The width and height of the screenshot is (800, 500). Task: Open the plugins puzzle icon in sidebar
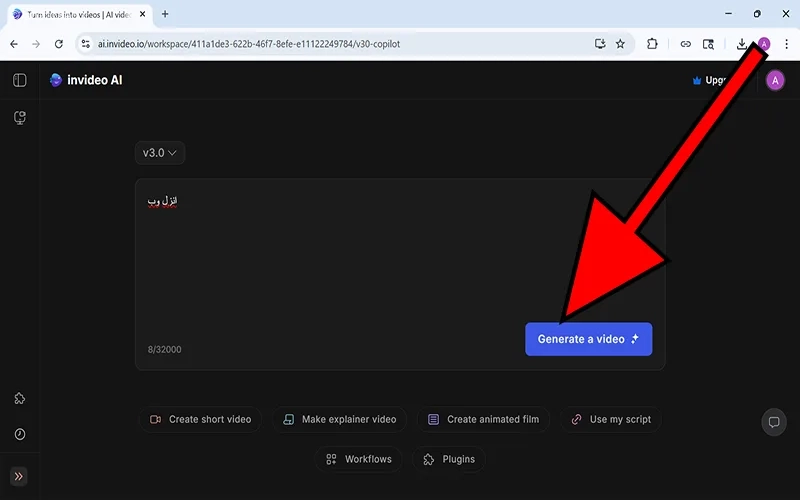point(19,398)
